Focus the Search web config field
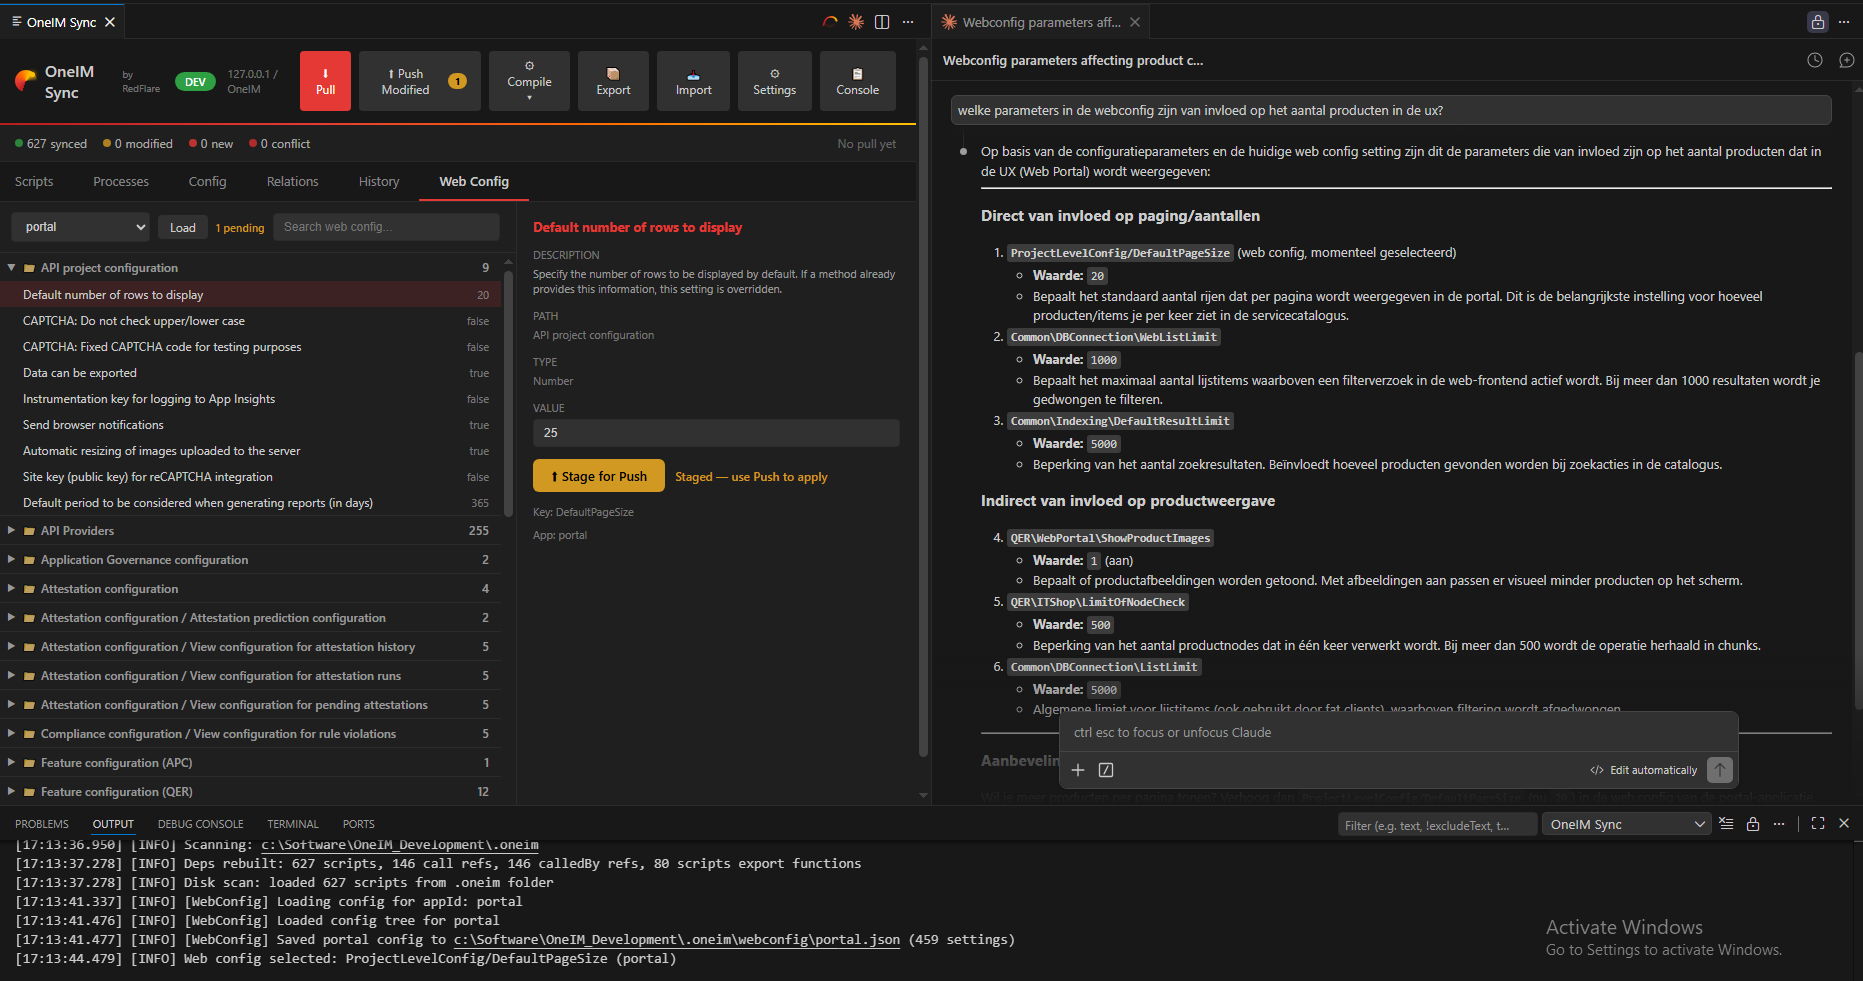Screen dimensions: 1863x981 click(x=386, y=227)
